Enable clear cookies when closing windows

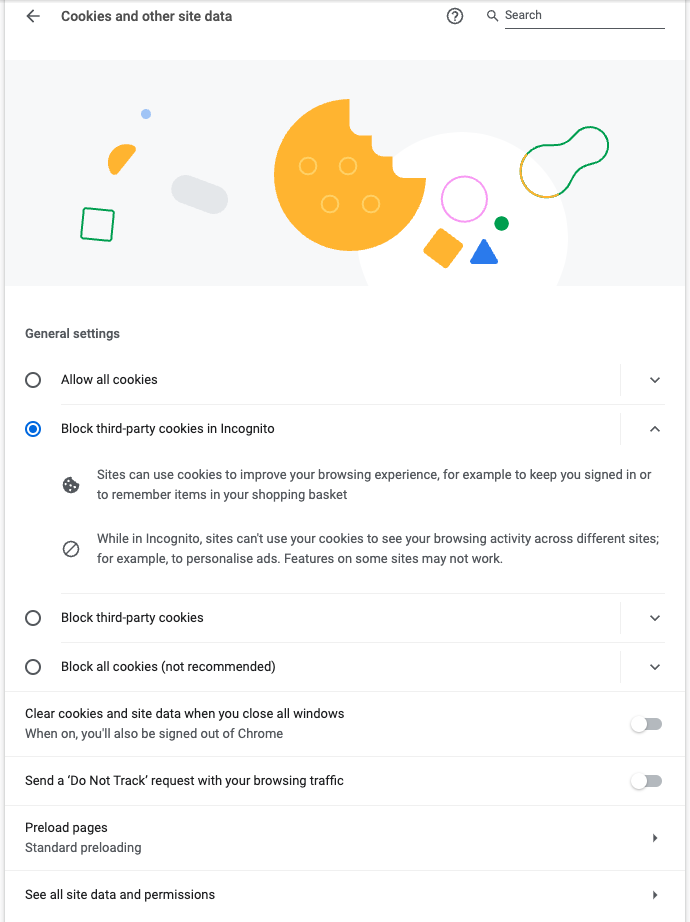(646, 724)
